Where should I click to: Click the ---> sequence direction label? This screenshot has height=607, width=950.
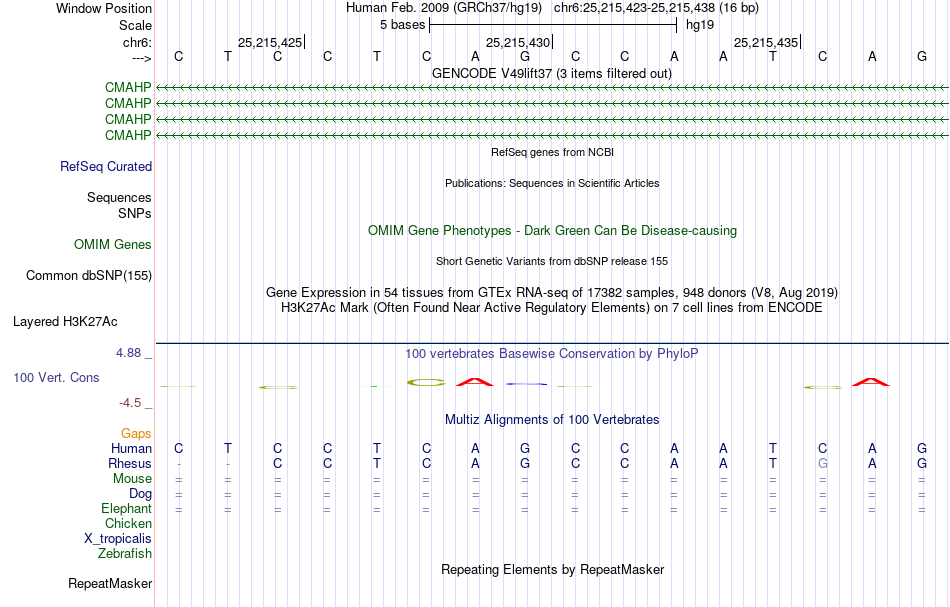point(141,58)
